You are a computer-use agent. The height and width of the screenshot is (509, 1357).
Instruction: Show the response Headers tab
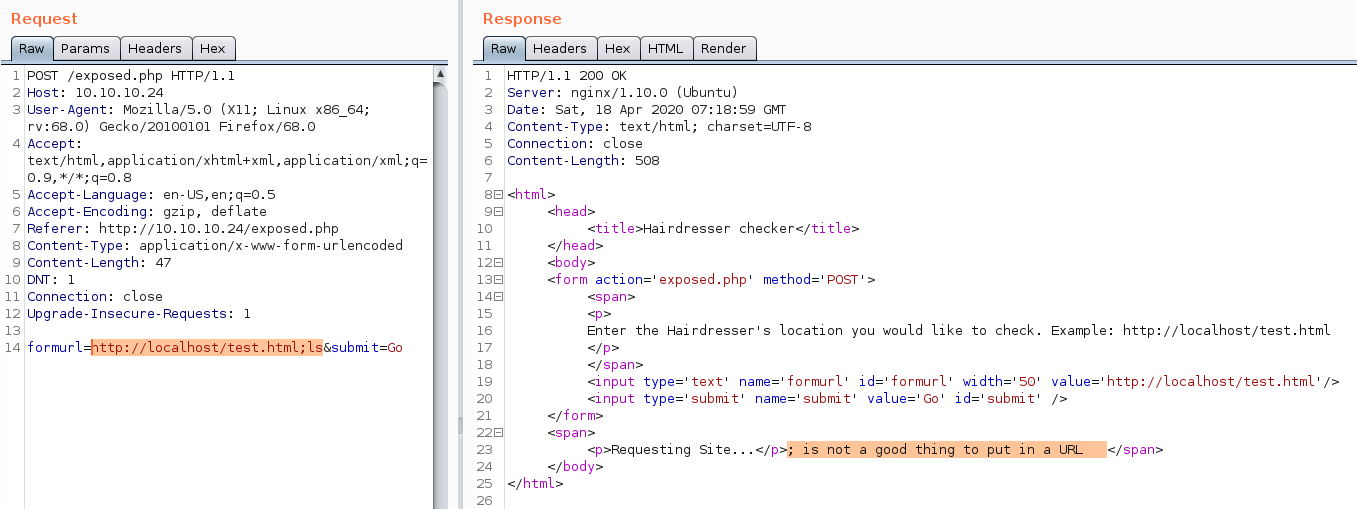(x=560, y=48)
